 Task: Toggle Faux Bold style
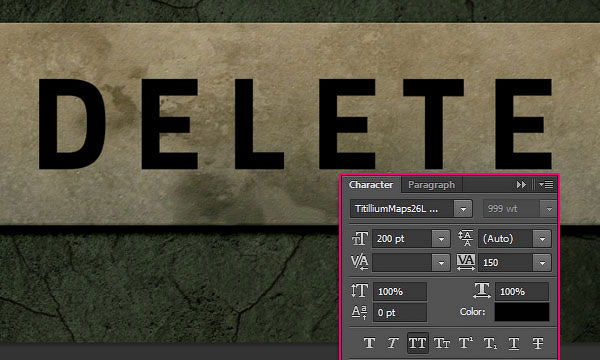tap(369, 343)
